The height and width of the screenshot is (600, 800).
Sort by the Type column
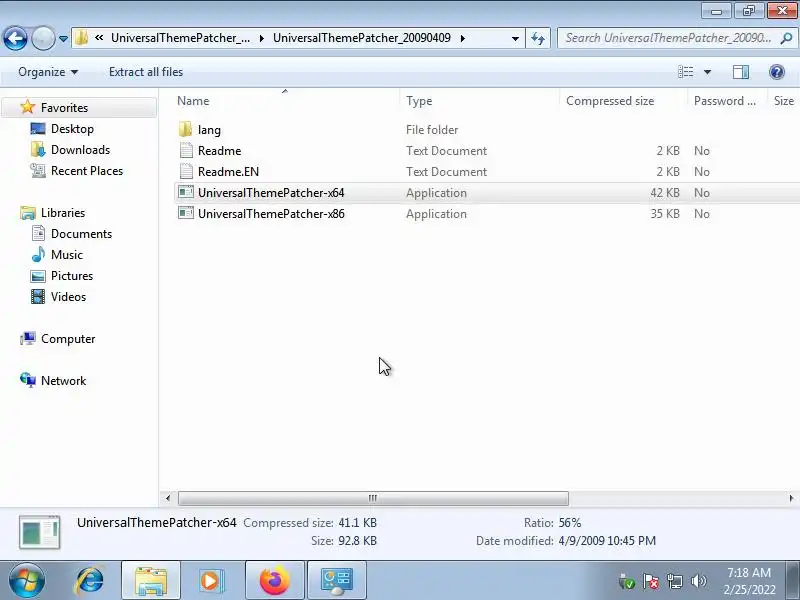pos(419,101)
